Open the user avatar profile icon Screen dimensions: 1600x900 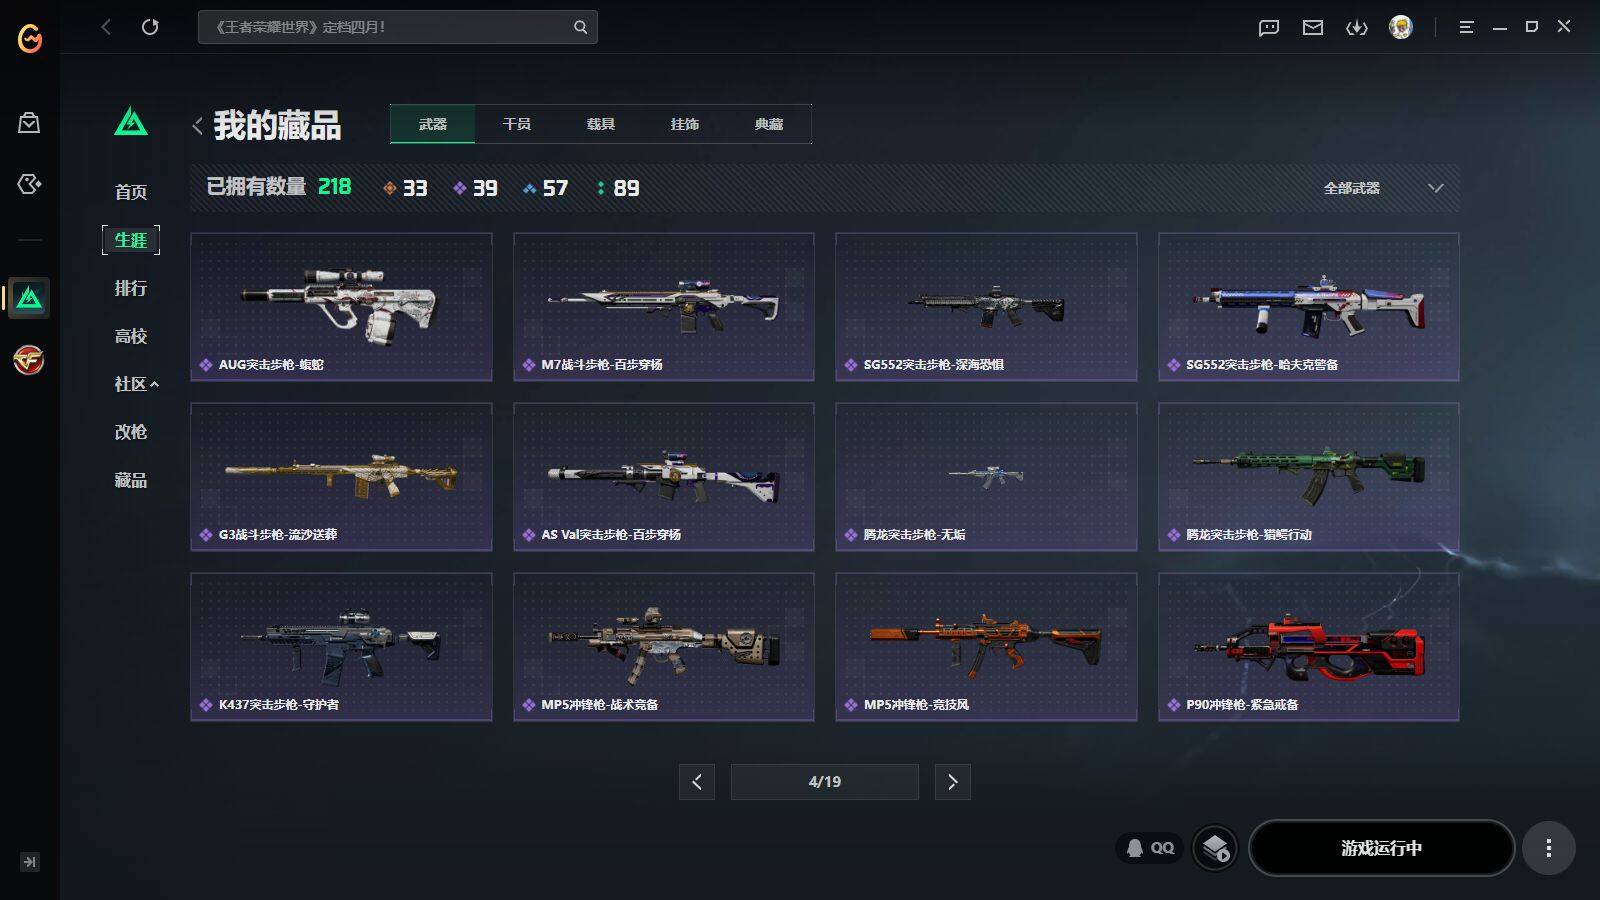(1401, 27)
